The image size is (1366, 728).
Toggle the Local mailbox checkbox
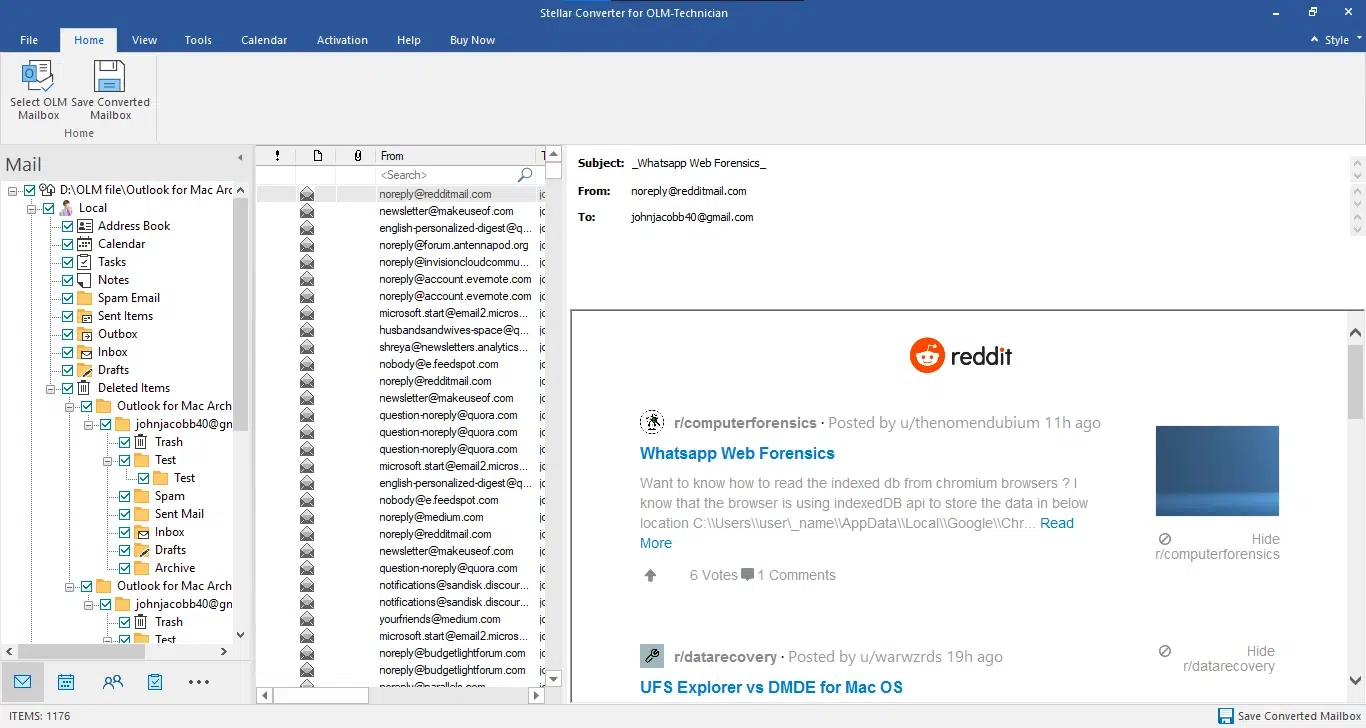click(x=49, y=208)
